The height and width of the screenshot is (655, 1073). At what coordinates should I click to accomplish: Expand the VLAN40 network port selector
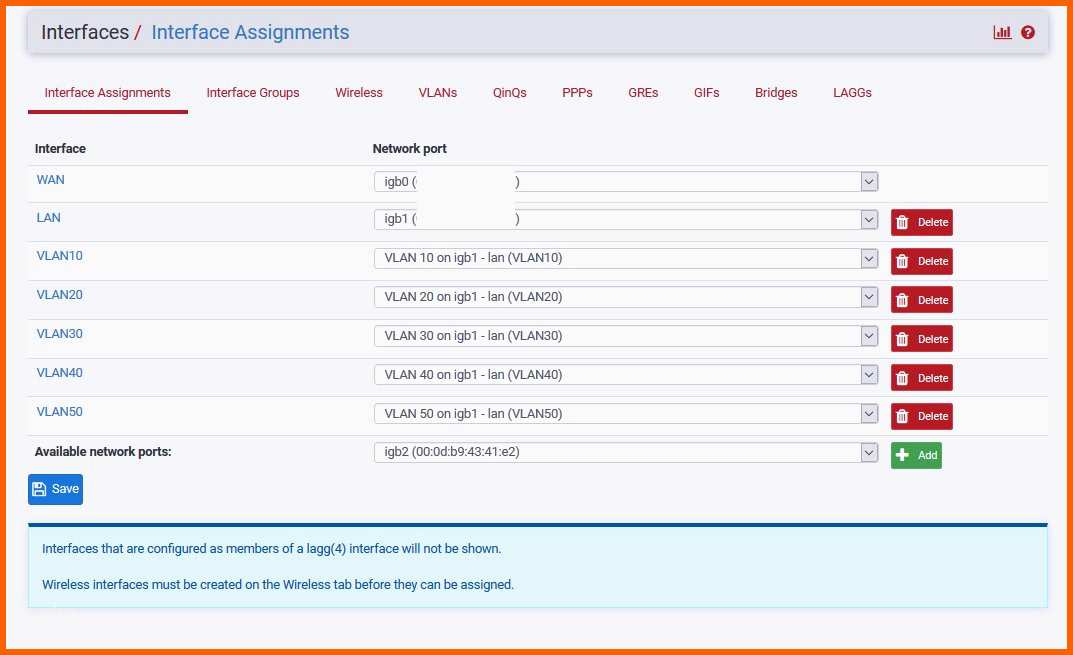coord(625,374)
